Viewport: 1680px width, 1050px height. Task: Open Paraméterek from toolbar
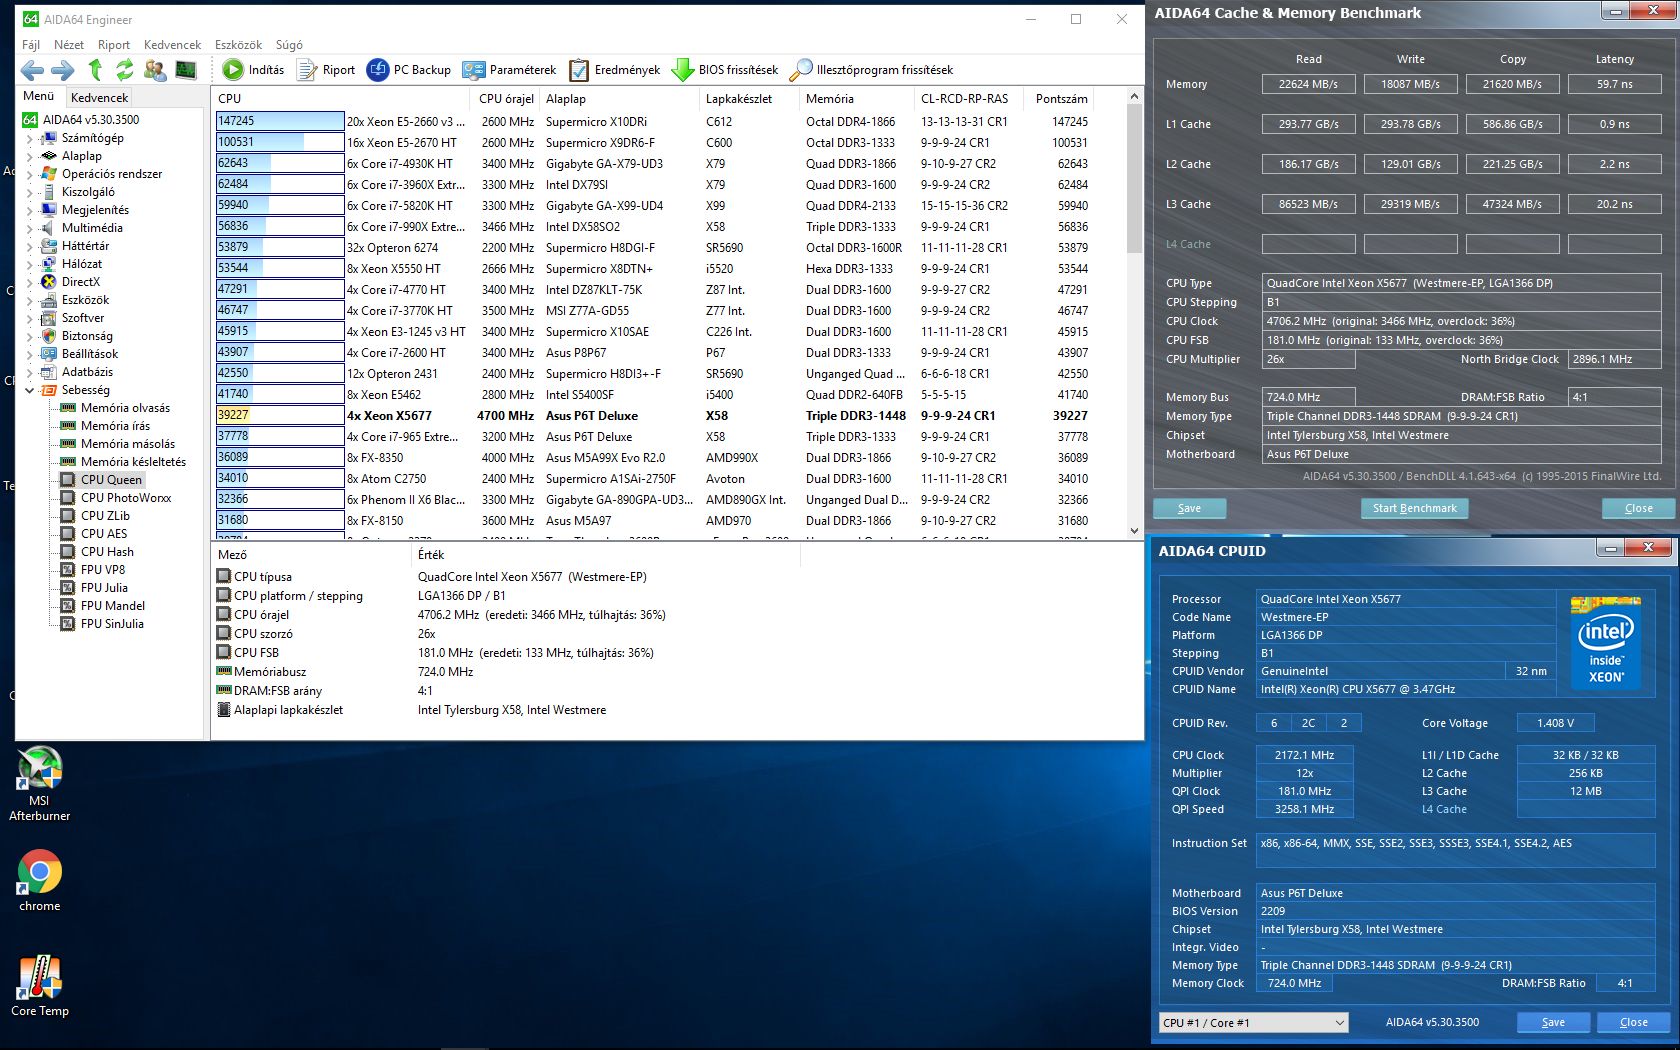[509, 70]
